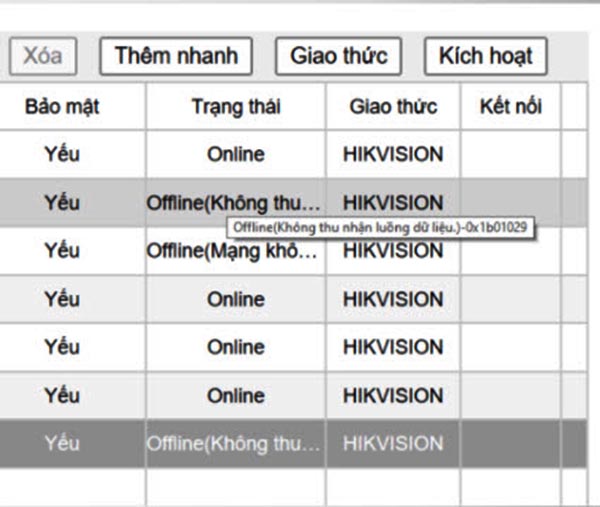The height and width of the screenshot is (507, 600).
Task: Click the Kết nối column header
Action: 510,106
